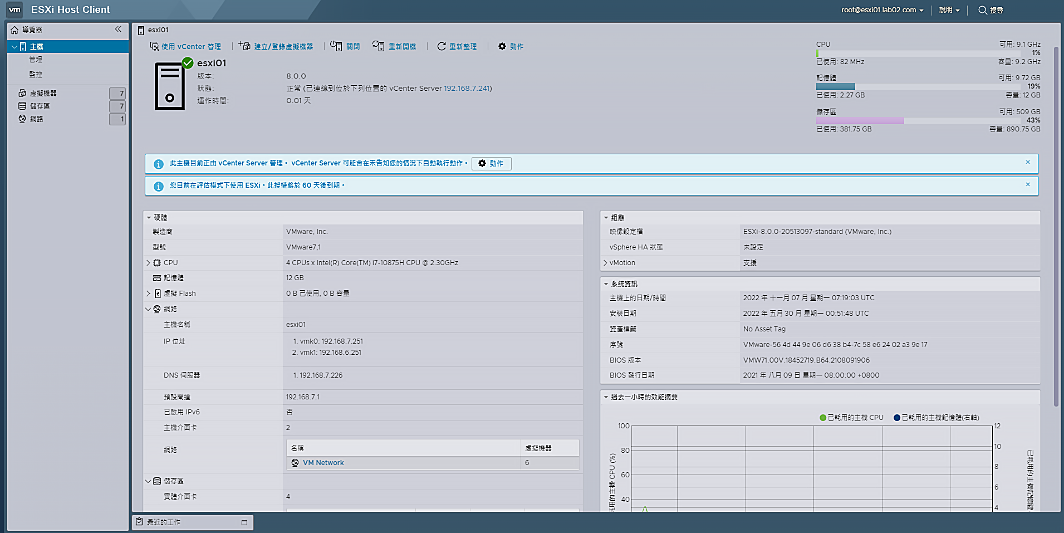The height and width of the screenshot is (533, 1064).
Task: Collapse the Host tree node chevron
Action: (x=14, y=47)
